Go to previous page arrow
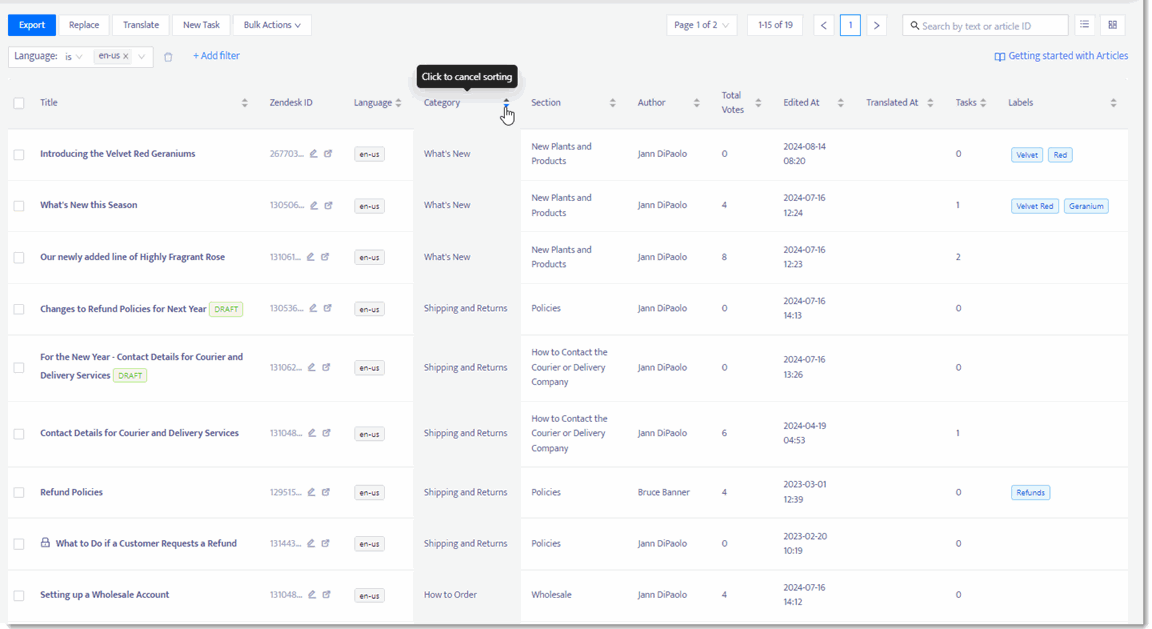This screenshot has height=629, width=1152. coord(824,25)
